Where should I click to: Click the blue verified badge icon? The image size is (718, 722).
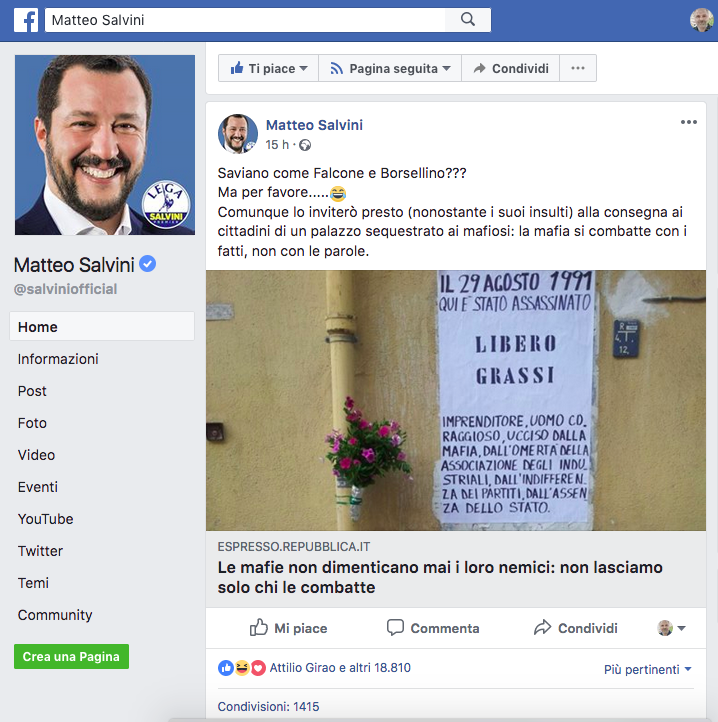coord(147,264)
